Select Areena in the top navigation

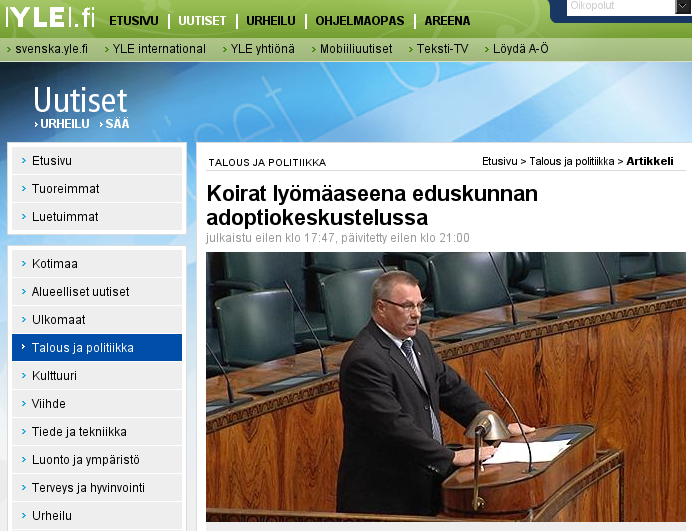pyautogui.click(x=448, y=20)
